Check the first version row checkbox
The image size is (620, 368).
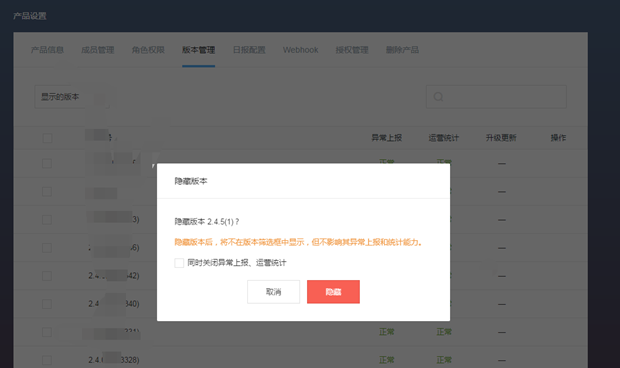pos(47,163)
